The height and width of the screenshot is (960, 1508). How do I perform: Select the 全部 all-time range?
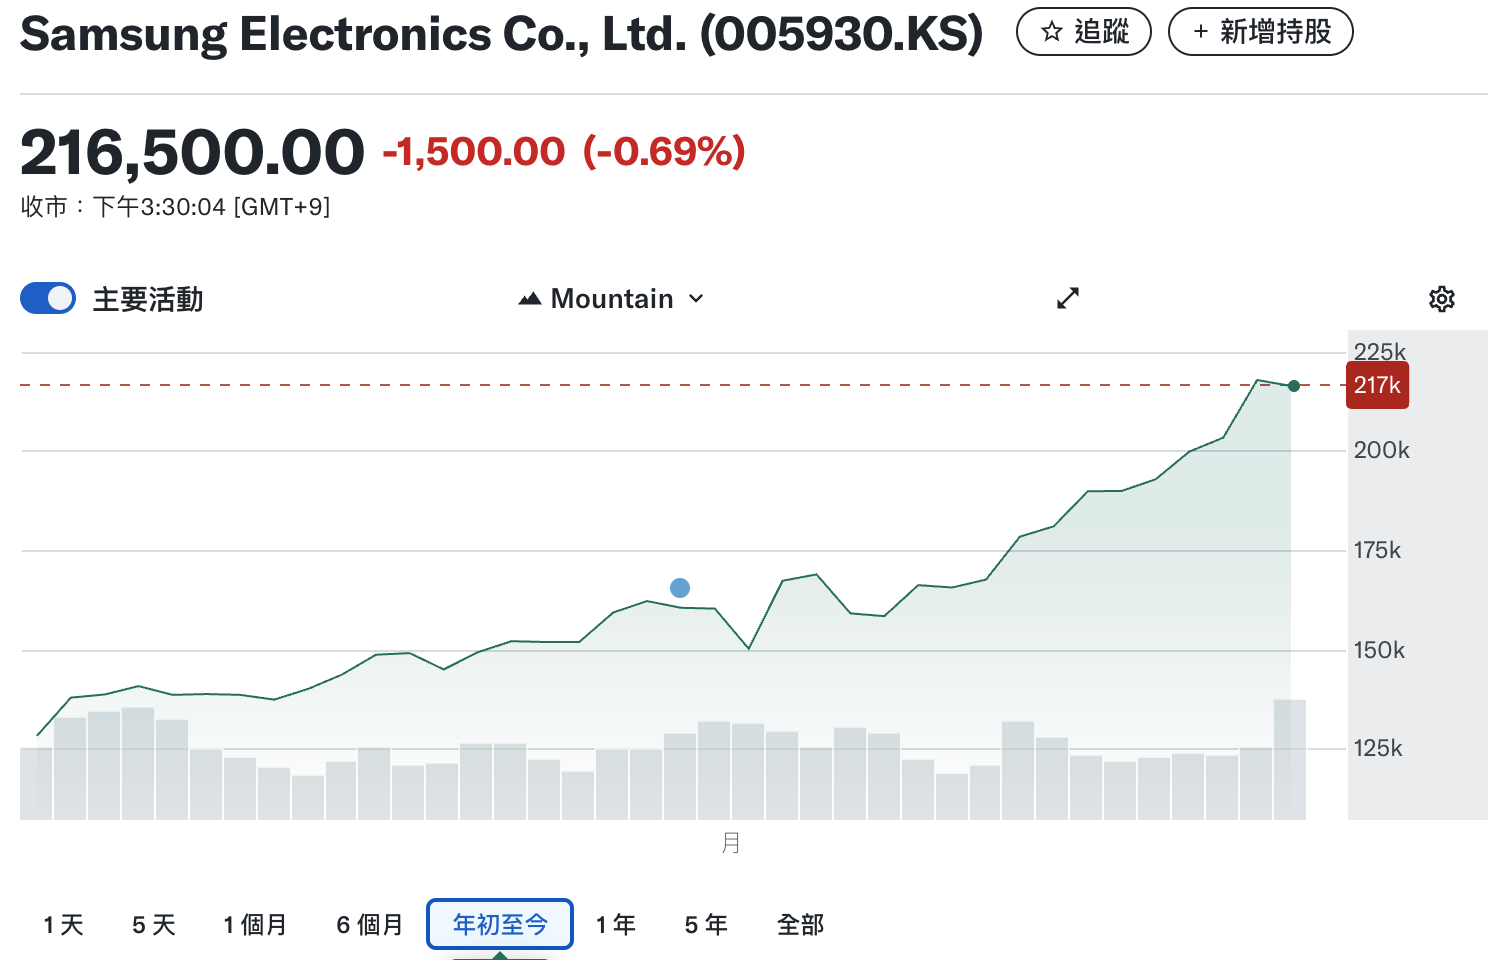point(800,925)
